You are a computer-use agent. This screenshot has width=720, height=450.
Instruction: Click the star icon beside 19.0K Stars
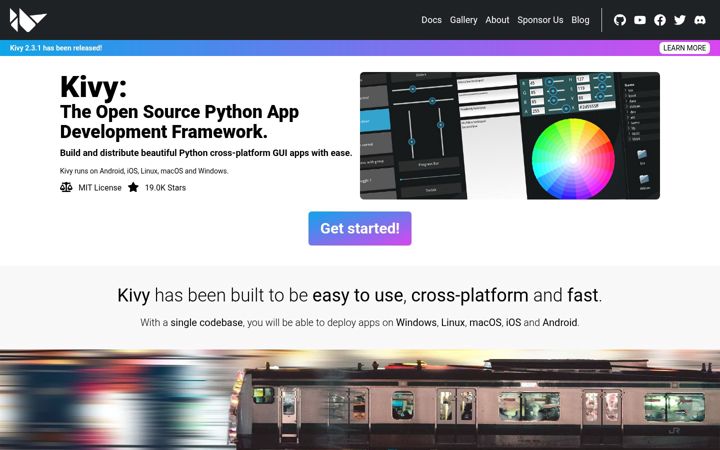(133, 187)
